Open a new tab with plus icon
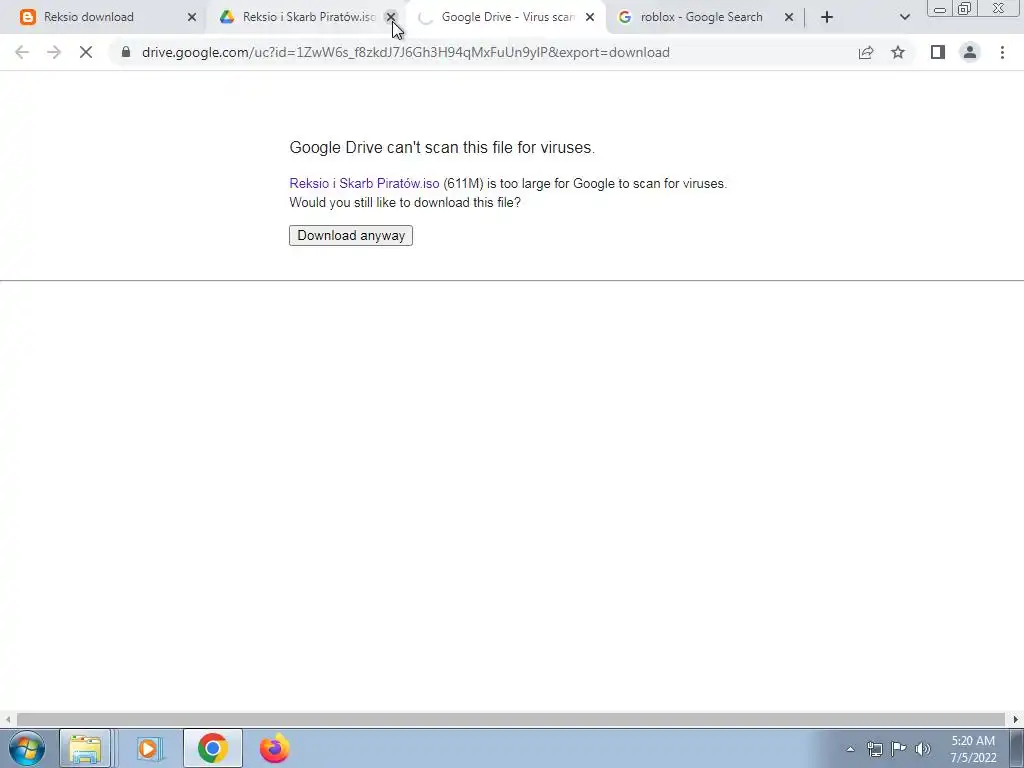The height and width of the screenshot is (768, 1024). 827,17
